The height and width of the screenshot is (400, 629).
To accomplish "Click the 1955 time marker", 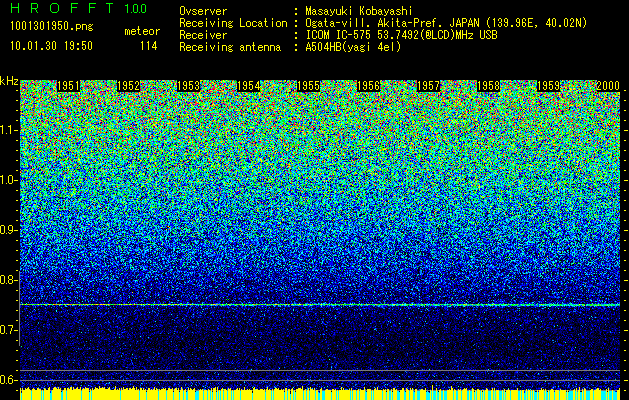I will coord(308,86).
